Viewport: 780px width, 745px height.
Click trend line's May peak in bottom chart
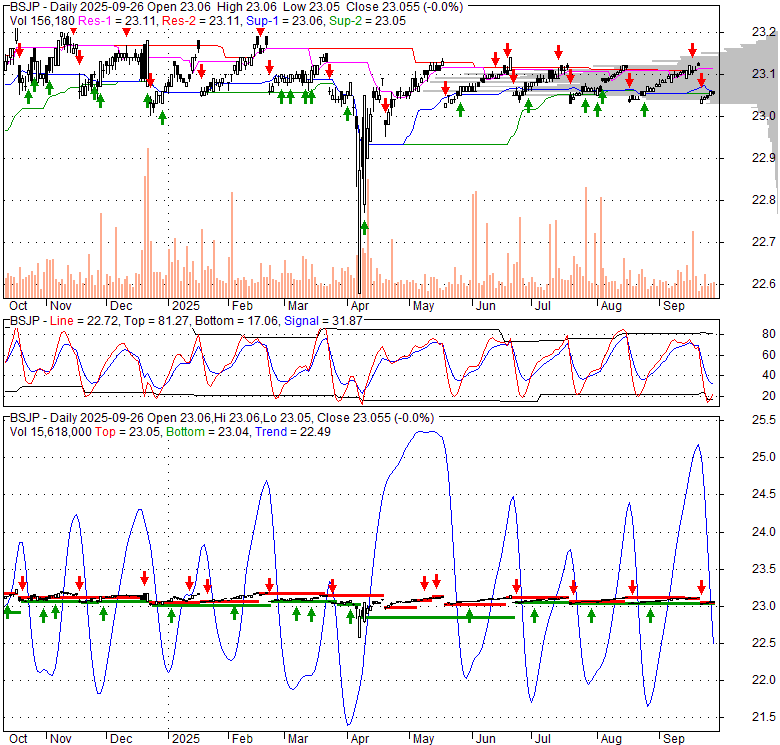[427, 432]
